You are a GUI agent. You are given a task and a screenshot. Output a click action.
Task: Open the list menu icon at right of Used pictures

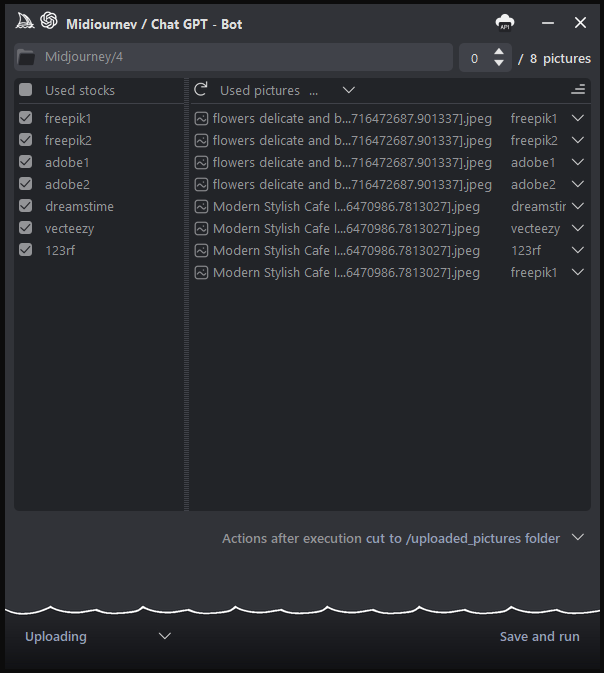578,90
